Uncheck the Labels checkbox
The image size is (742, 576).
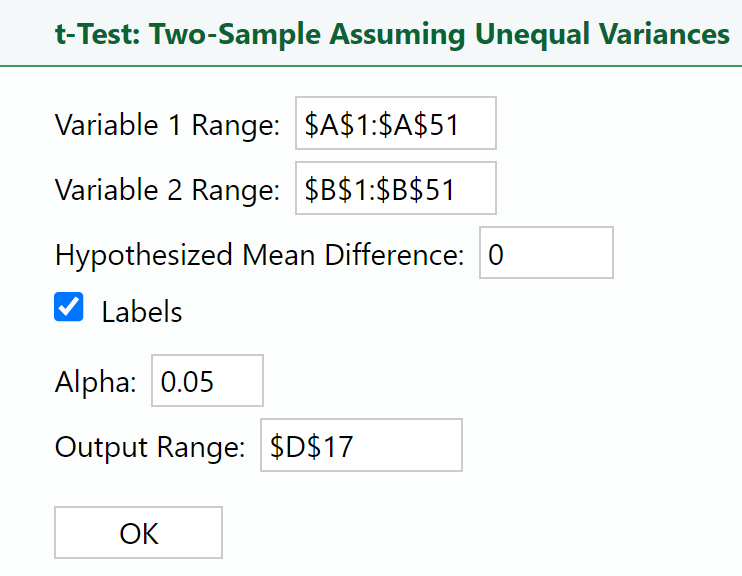pos(69,309)
